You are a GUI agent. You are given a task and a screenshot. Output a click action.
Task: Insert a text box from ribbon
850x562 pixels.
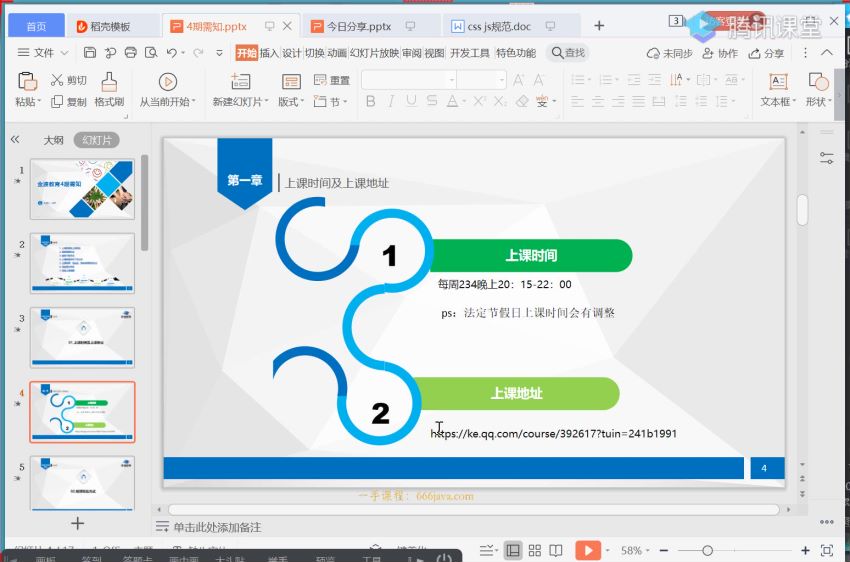pos(778,82)
